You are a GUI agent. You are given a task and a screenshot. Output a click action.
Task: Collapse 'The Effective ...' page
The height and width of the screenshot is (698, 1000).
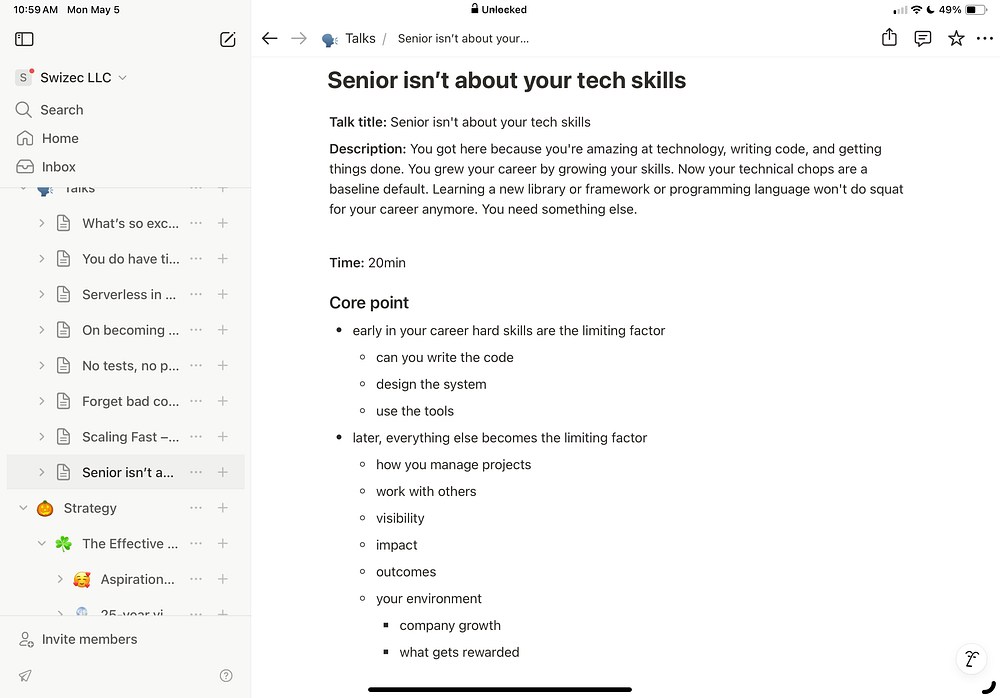pyautogui.click(x=41, y=544)
